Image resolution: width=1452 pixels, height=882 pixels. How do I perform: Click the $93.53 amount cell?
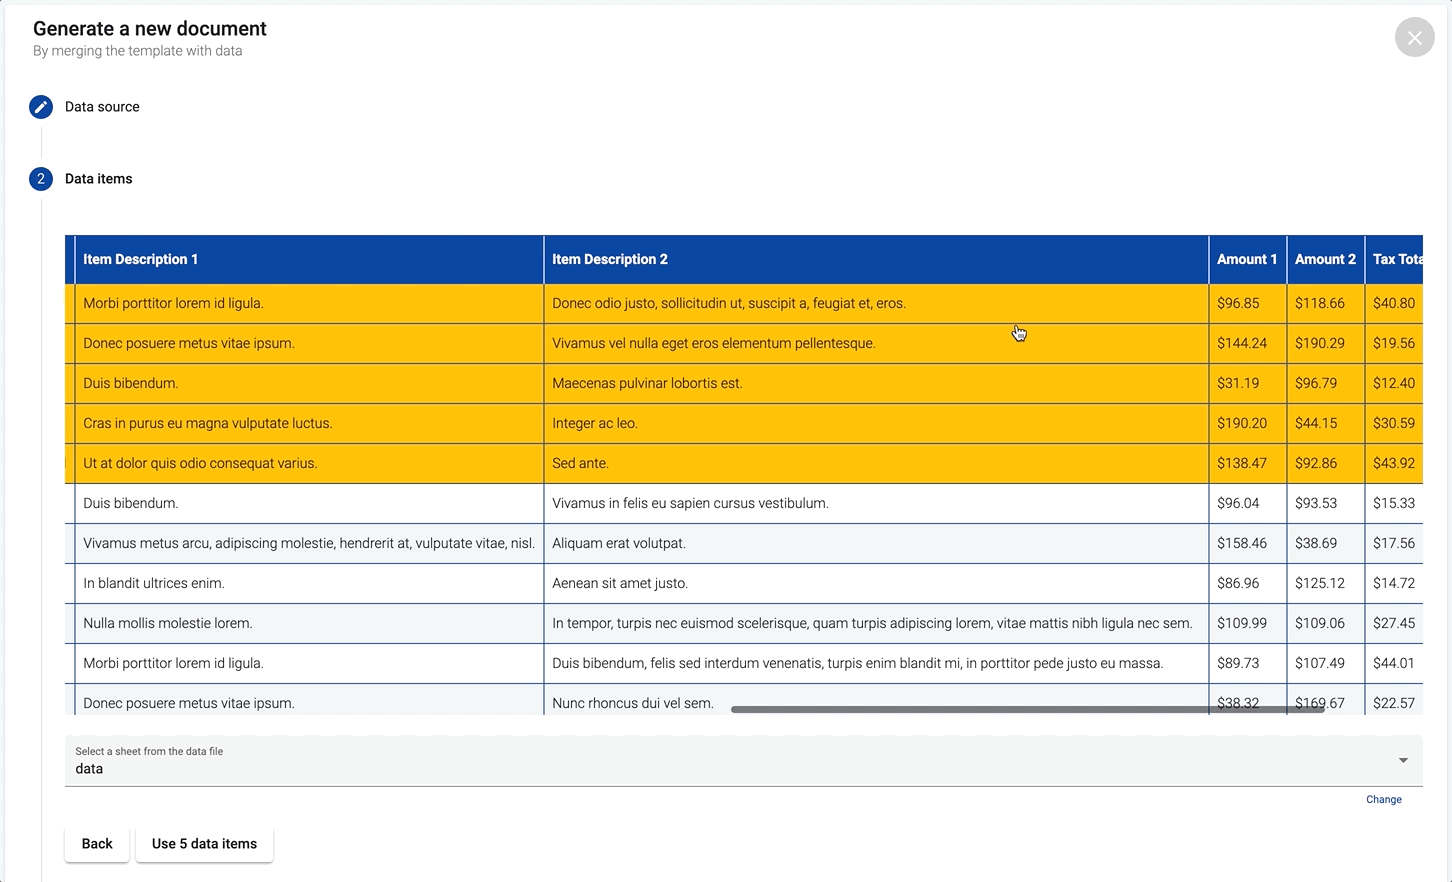coord(1325,504)
